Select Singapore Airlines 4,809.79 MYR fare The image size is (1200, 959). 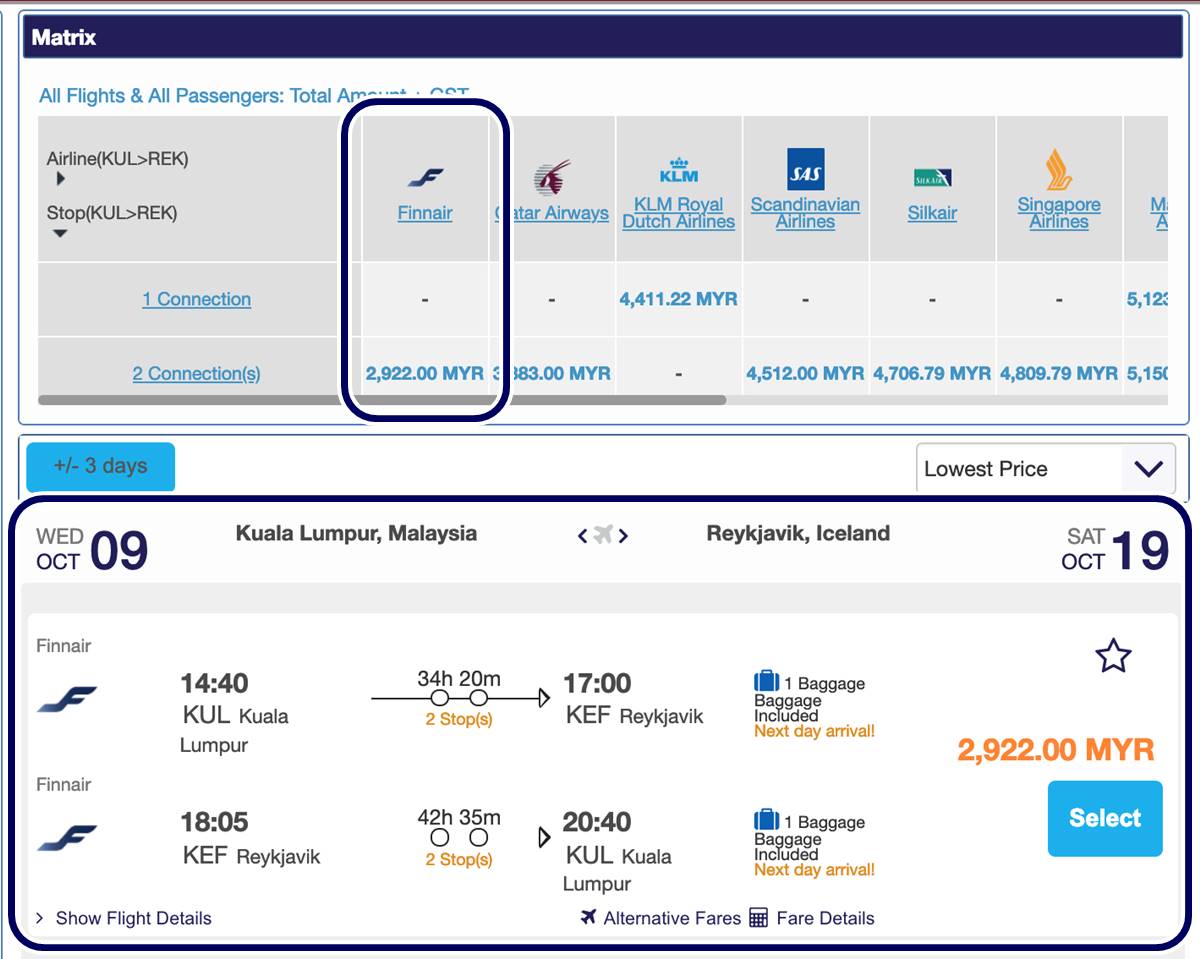click(x=1059, y=373)
